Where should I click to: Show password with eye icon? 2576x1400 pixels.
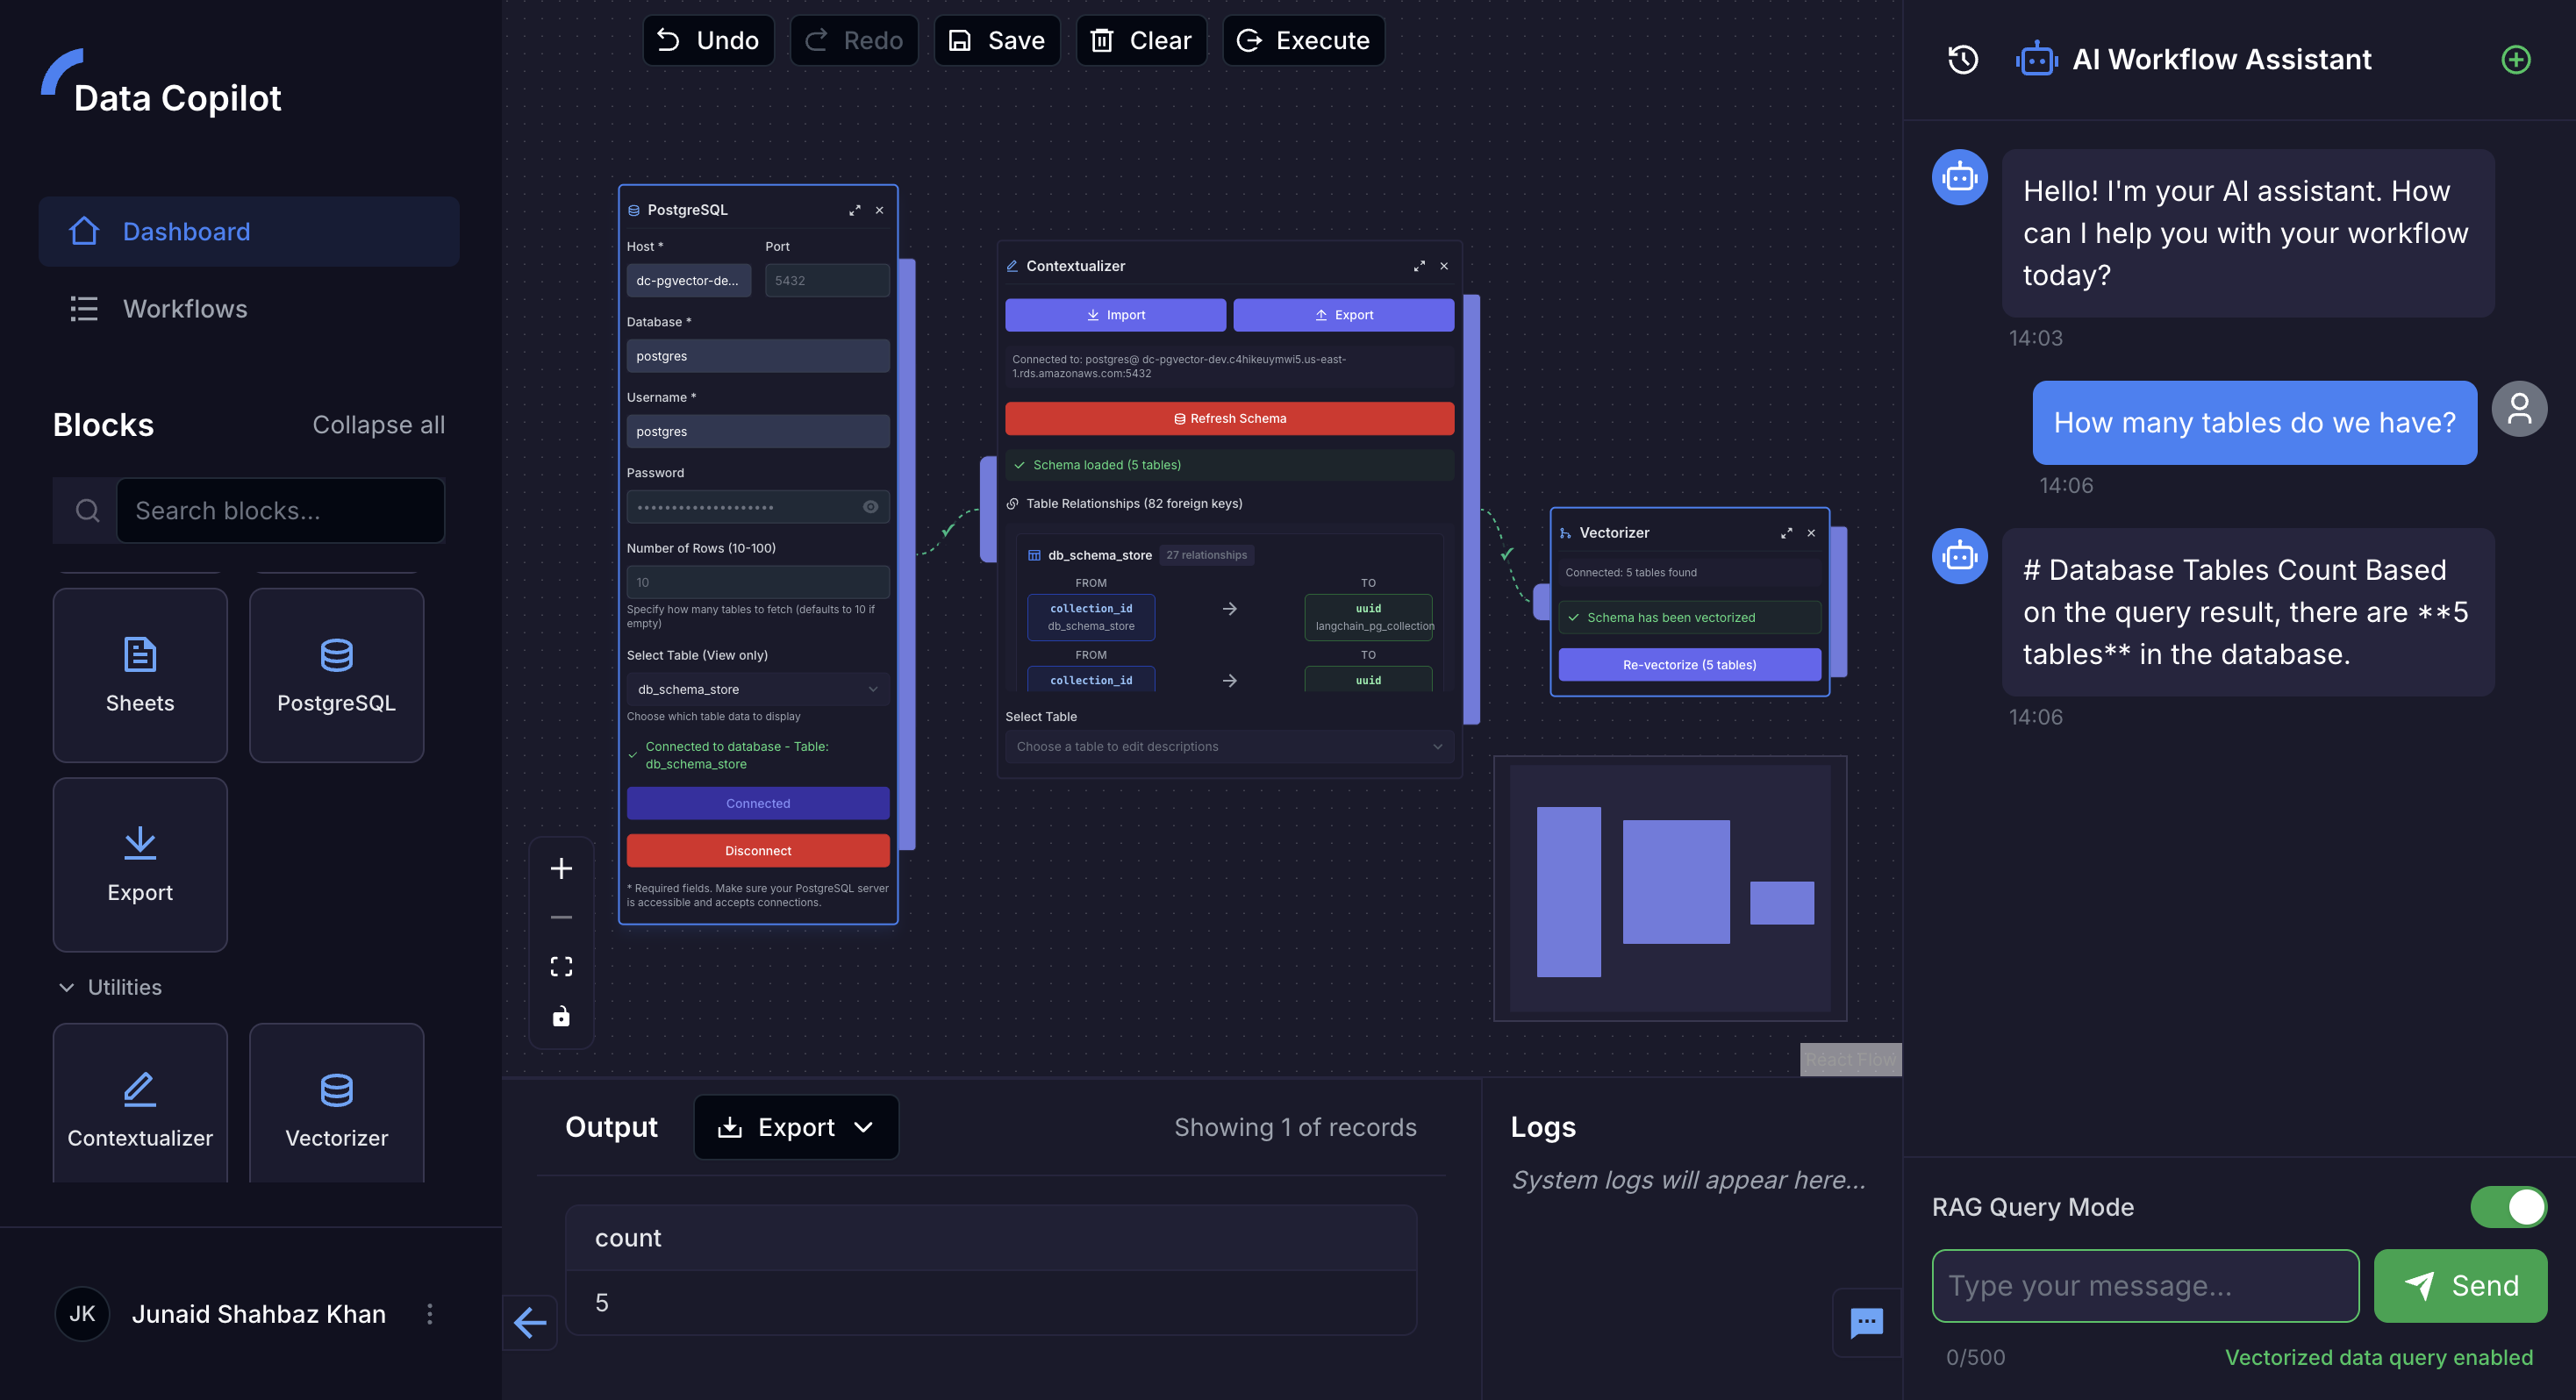[870, 507]
